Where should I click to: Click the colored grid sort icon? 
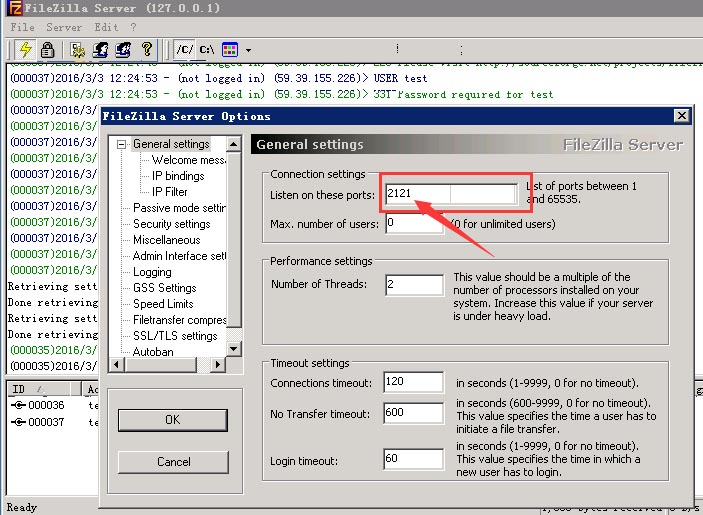(230, 50)
